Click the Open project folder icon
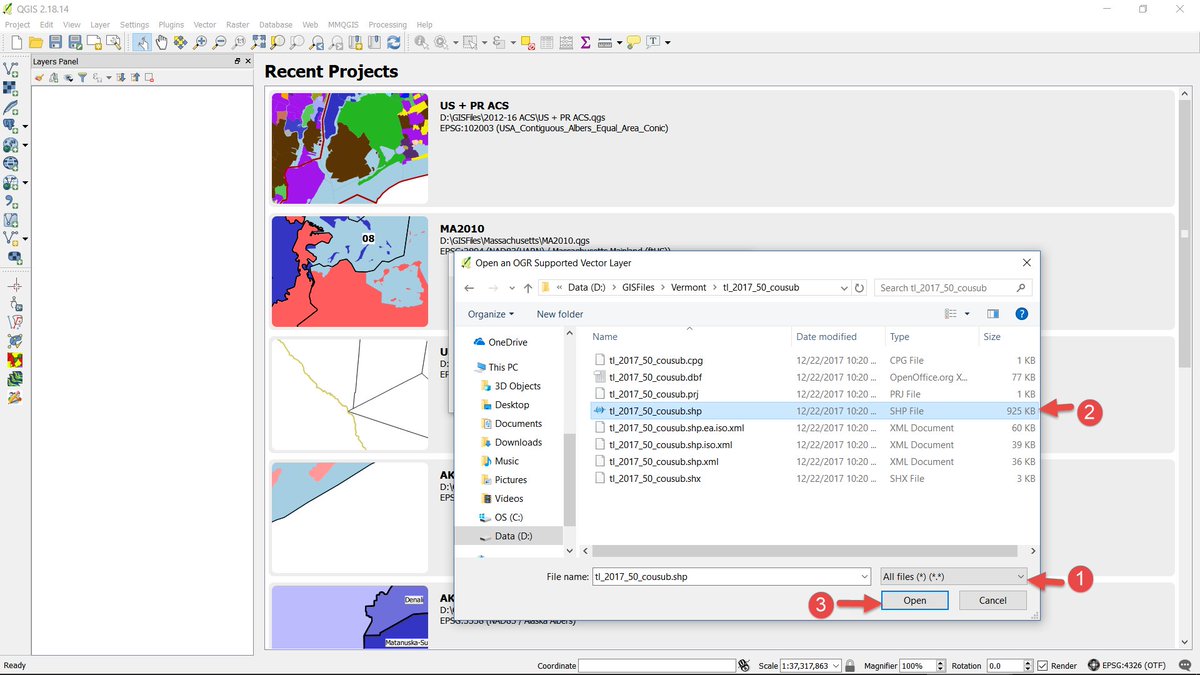 pyautogui.click(x=35, y=42)
